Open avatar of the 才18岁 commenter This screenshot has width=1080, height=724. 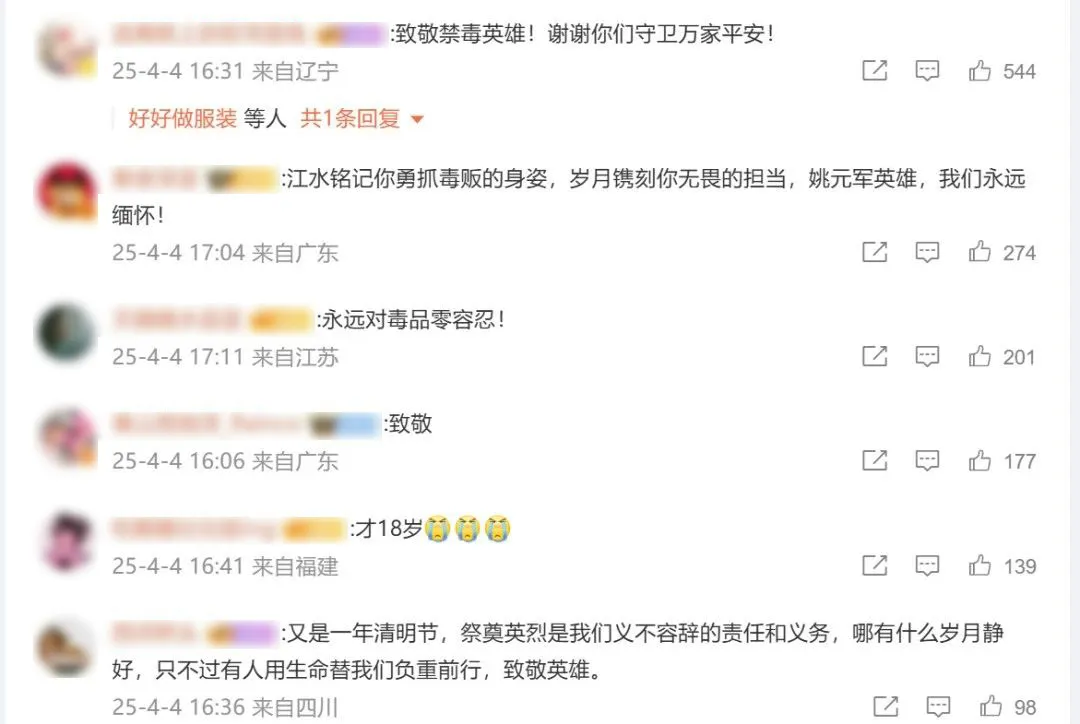click(67, 541)
